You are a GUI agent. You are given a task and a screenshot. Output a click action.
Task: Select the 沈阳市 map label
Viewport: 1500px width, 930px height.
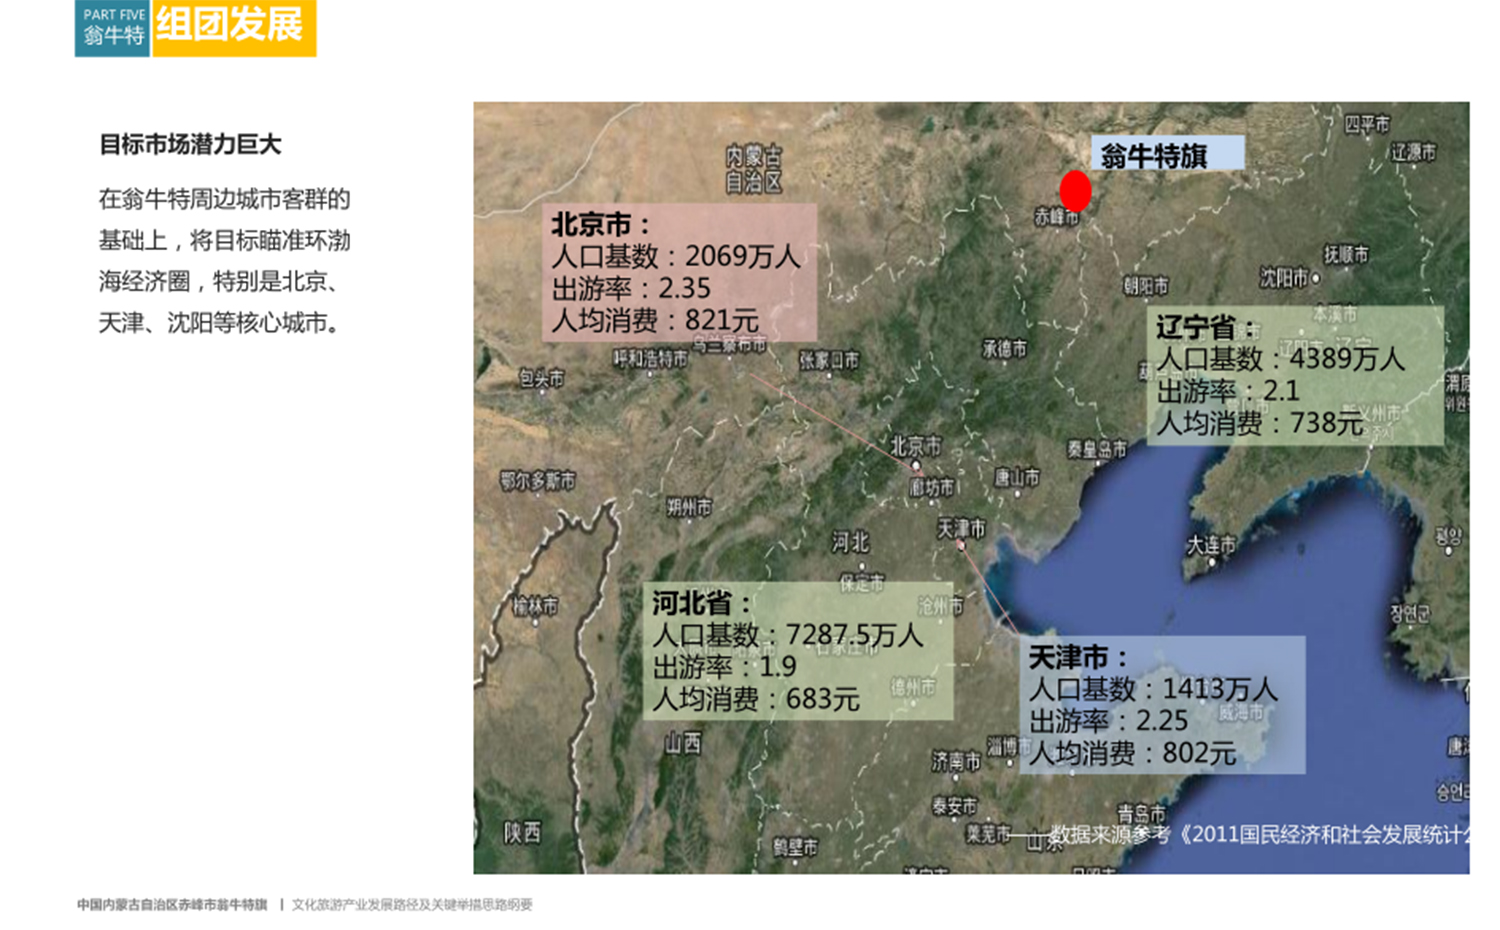[1283, 278]
